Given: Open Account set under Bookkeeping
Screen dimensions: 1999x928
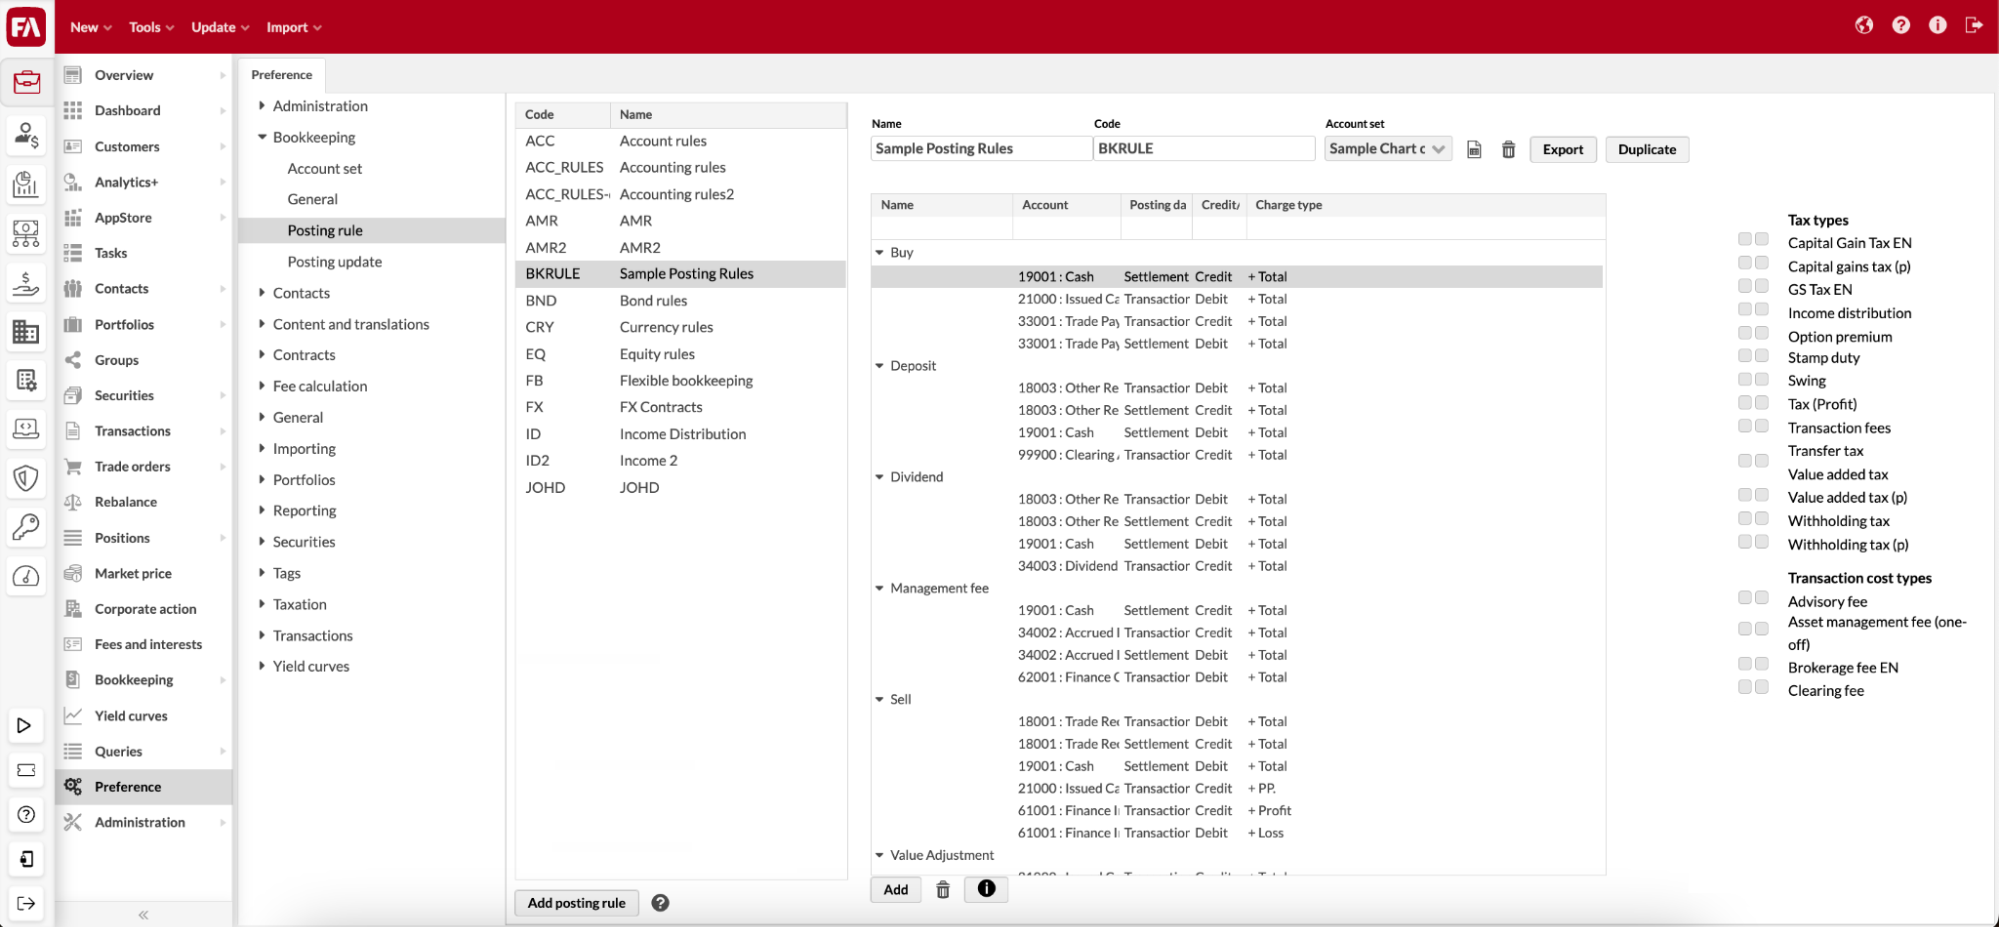Looking at the screenshot, I should click(325, 168).
